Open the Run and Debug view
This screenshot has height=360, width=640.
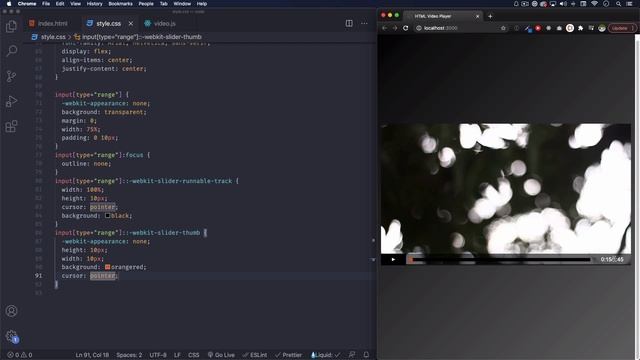tap(11, 101)
